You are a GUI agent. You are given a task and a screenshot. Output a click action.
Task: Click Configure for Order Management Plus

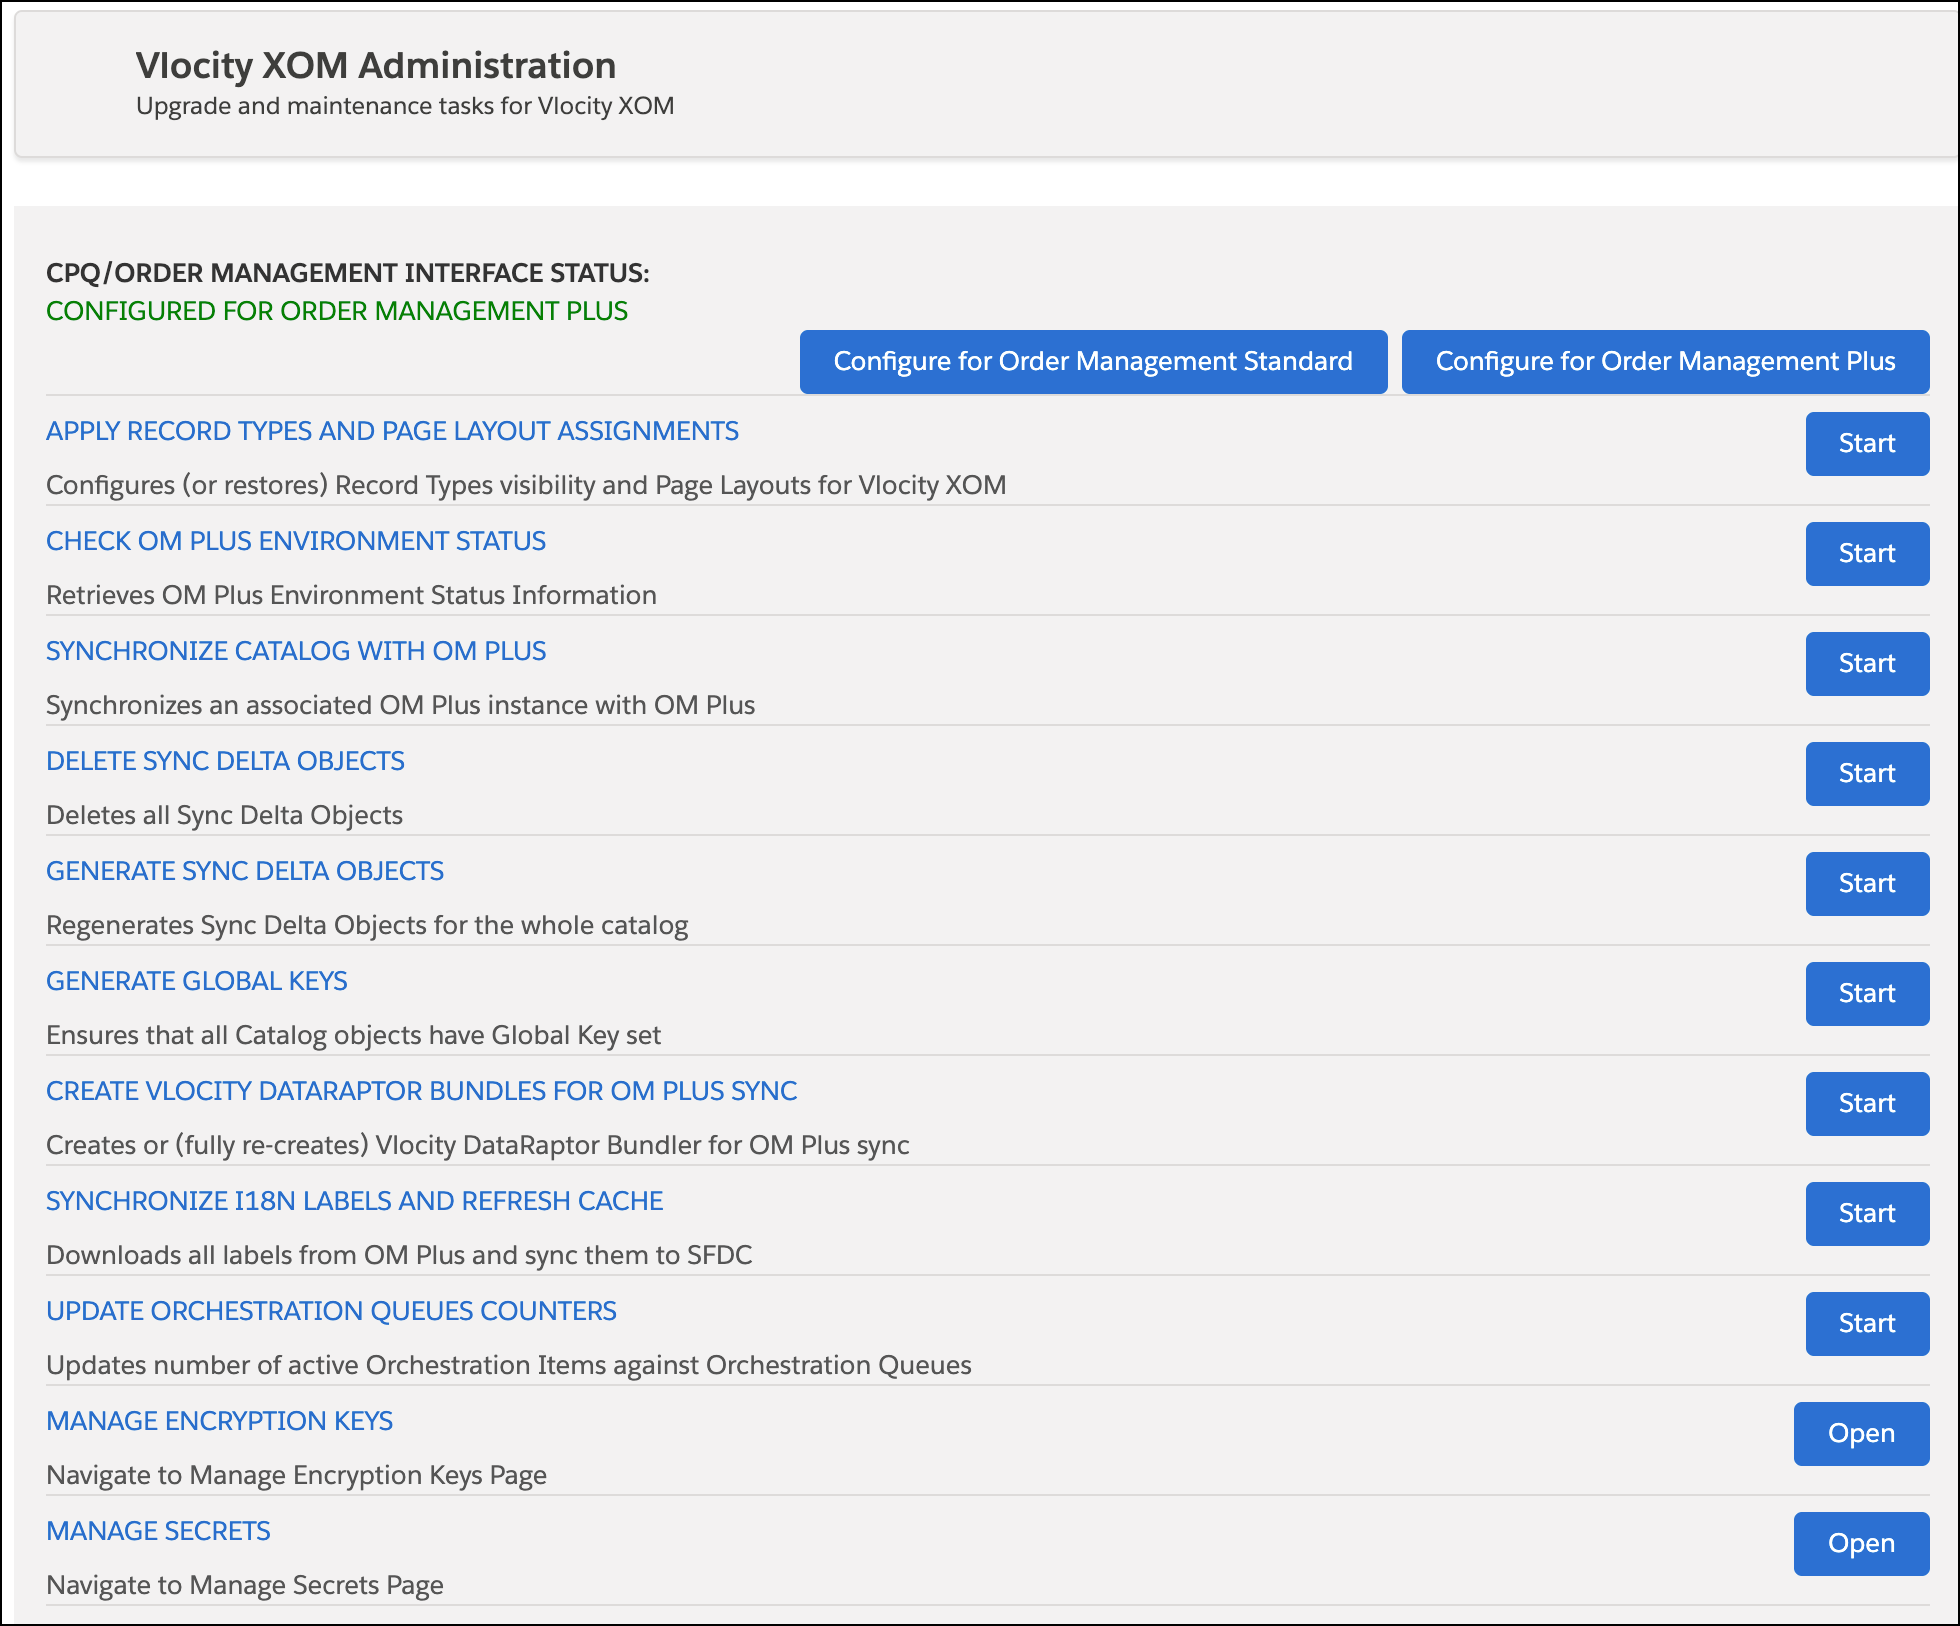pyautogui.click(x=1665, y=362)
